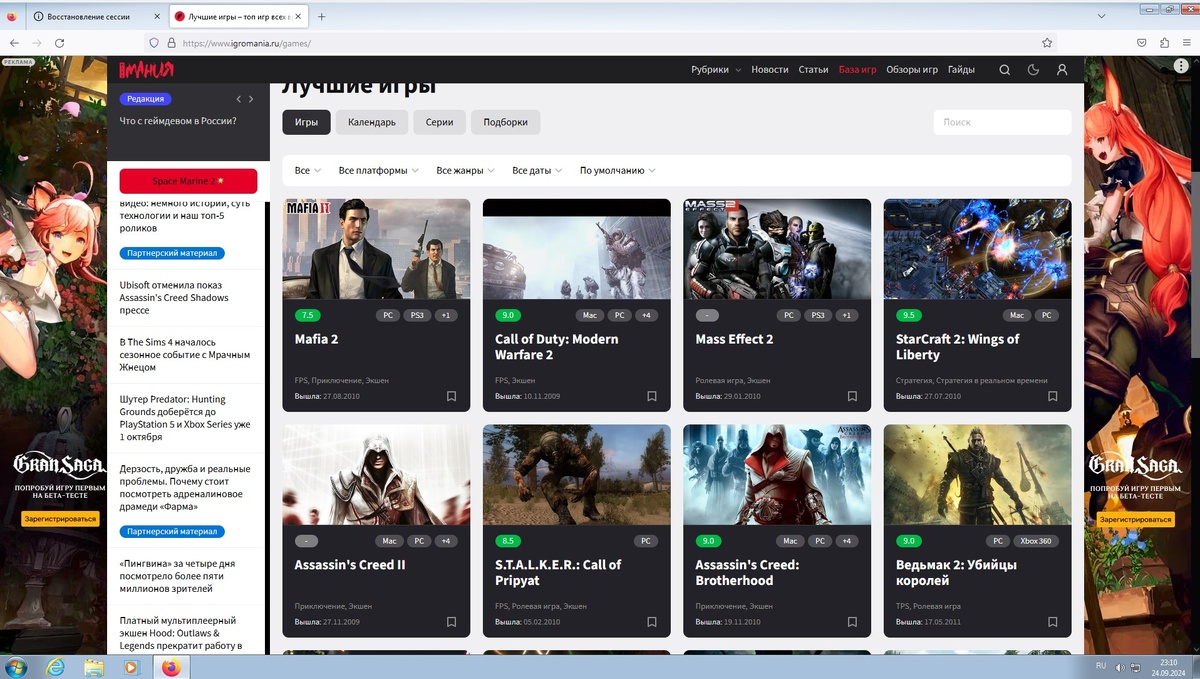Screen dimensions: 1200x679
Task: Open The Sims 4 news link
Action: pyautogui.click(x=185, y=355)
